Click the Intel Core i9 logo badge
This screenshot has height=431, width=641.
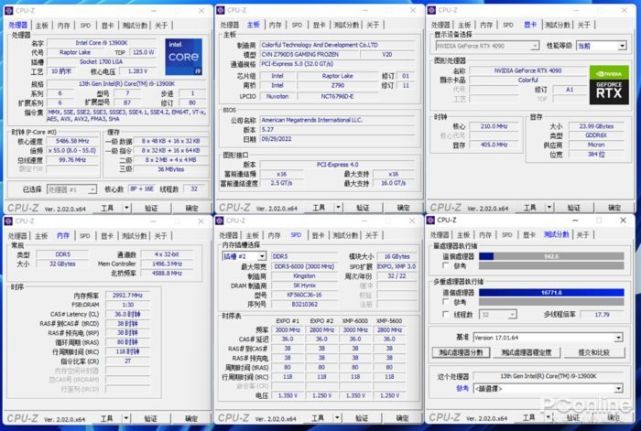[x=184, y=57]
